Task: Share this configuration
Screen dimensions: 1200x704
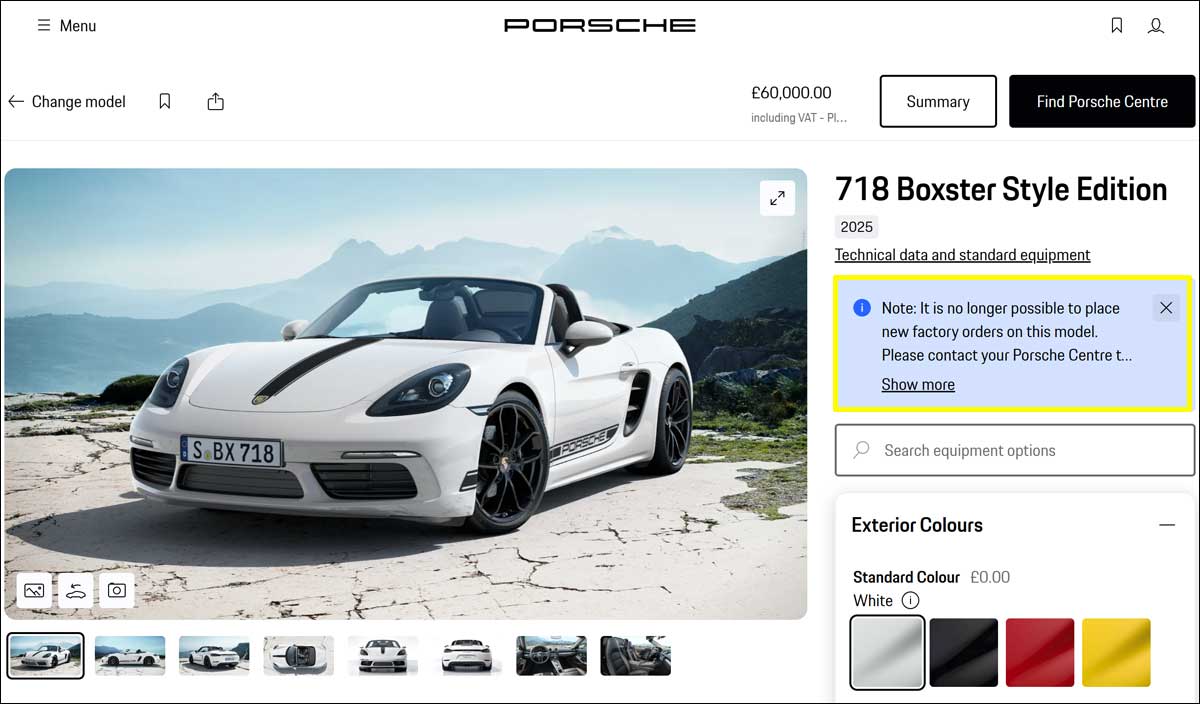Action: (x=215, y=101)
